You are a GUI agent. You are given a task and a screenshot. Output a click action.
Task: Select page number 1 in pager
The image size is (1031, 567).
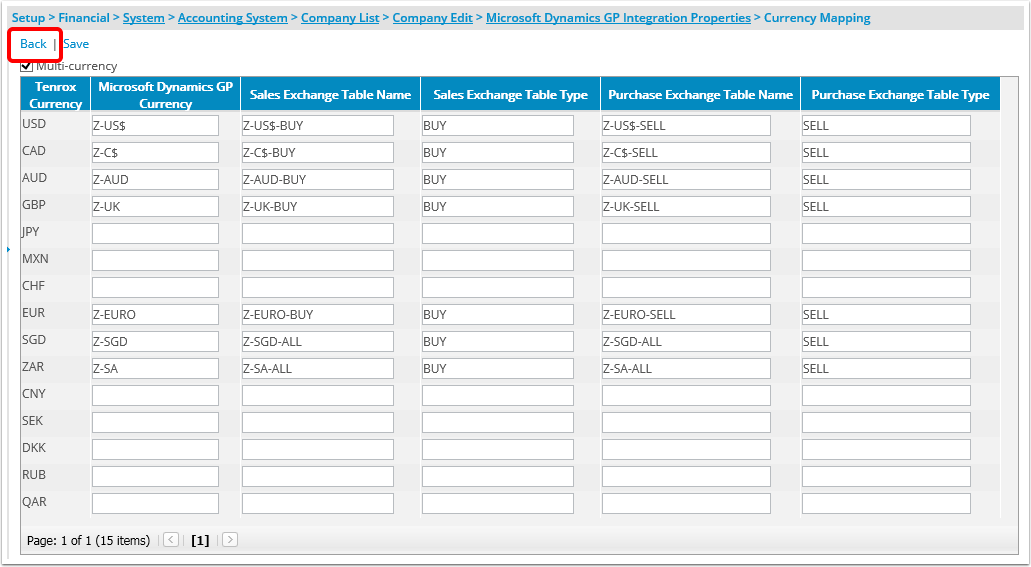point(200,541)
